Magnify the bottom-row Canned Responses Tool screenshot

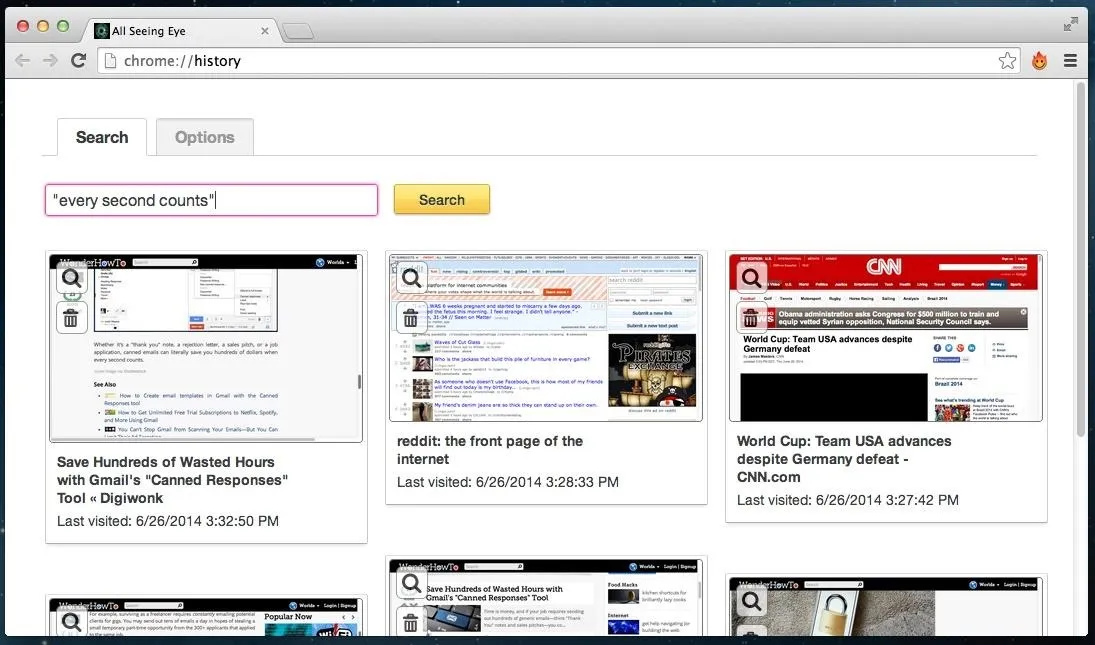coord(411,584)
